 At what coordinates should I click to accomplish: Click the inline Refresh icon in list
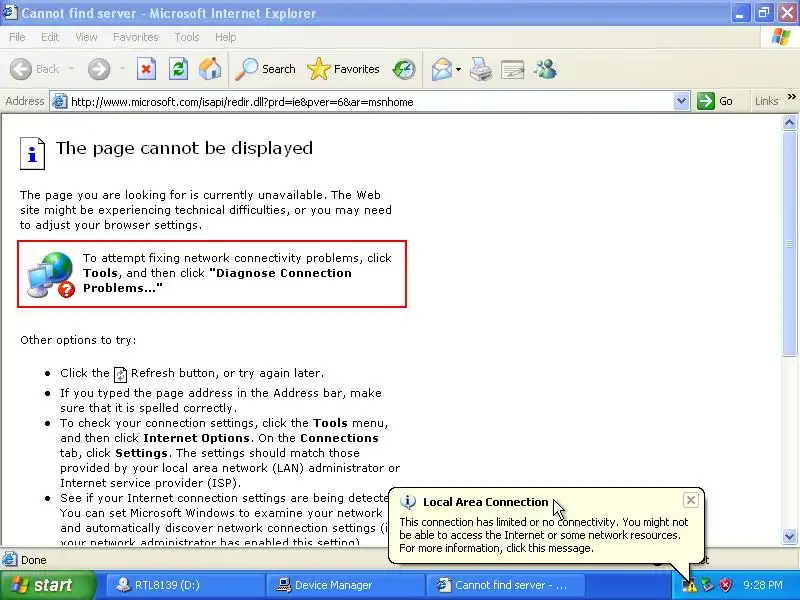(120, 374)
